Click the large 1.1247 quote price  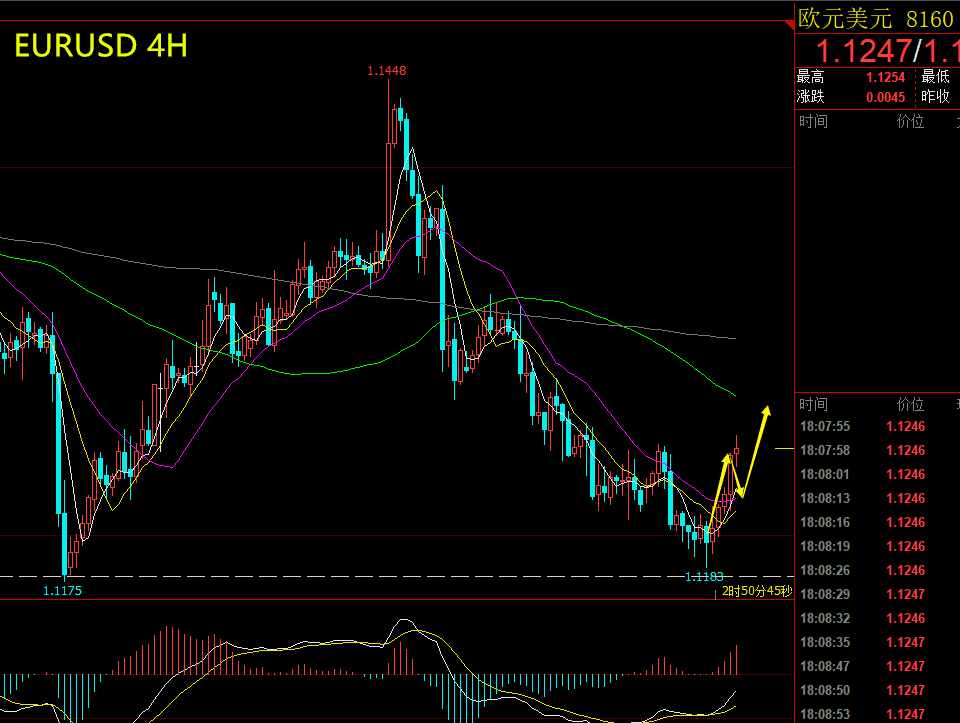pos(864,51)
